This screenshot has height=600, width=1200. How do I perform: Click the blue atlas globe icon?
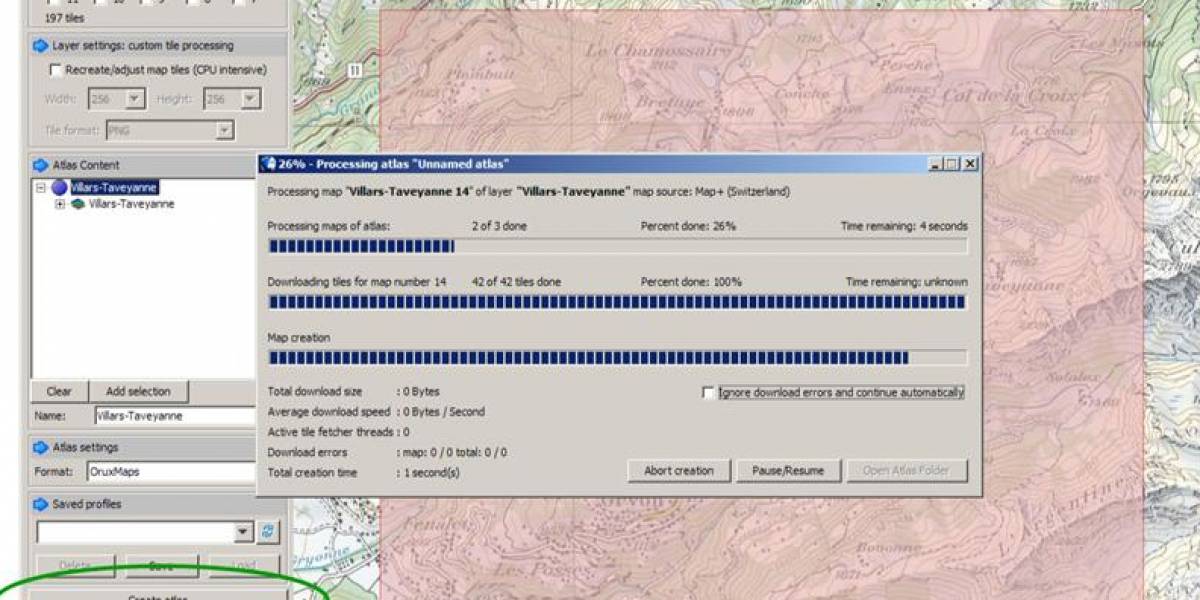click(59, 187)
